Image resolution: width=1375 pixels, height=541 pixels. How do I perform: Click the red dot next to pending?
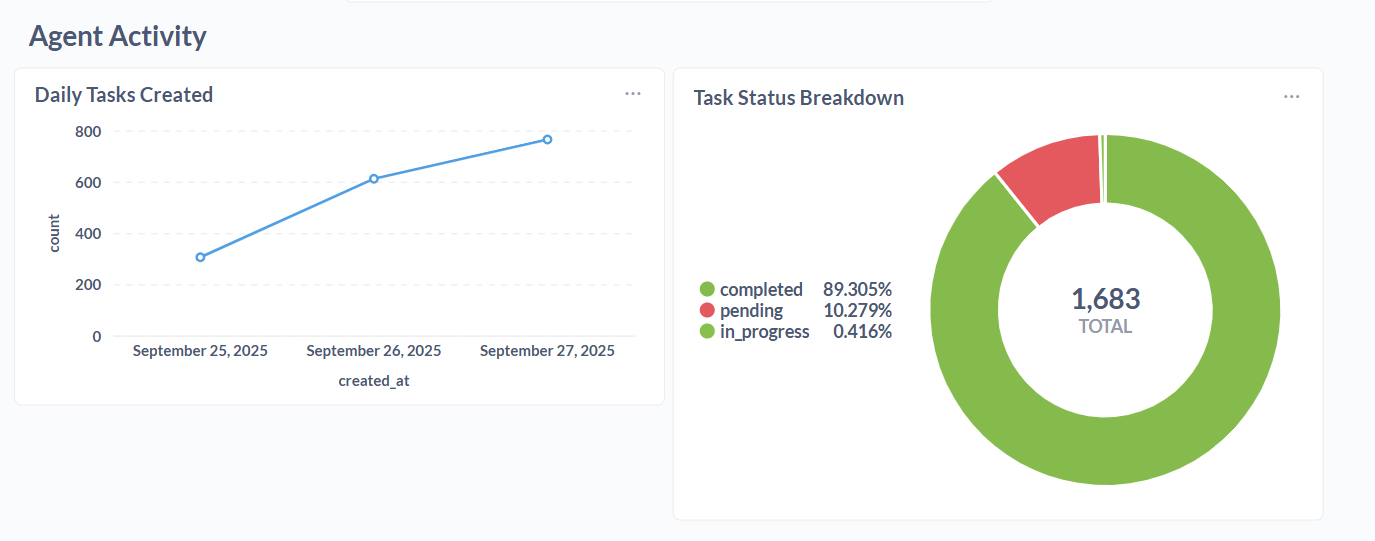click(707, 311)
